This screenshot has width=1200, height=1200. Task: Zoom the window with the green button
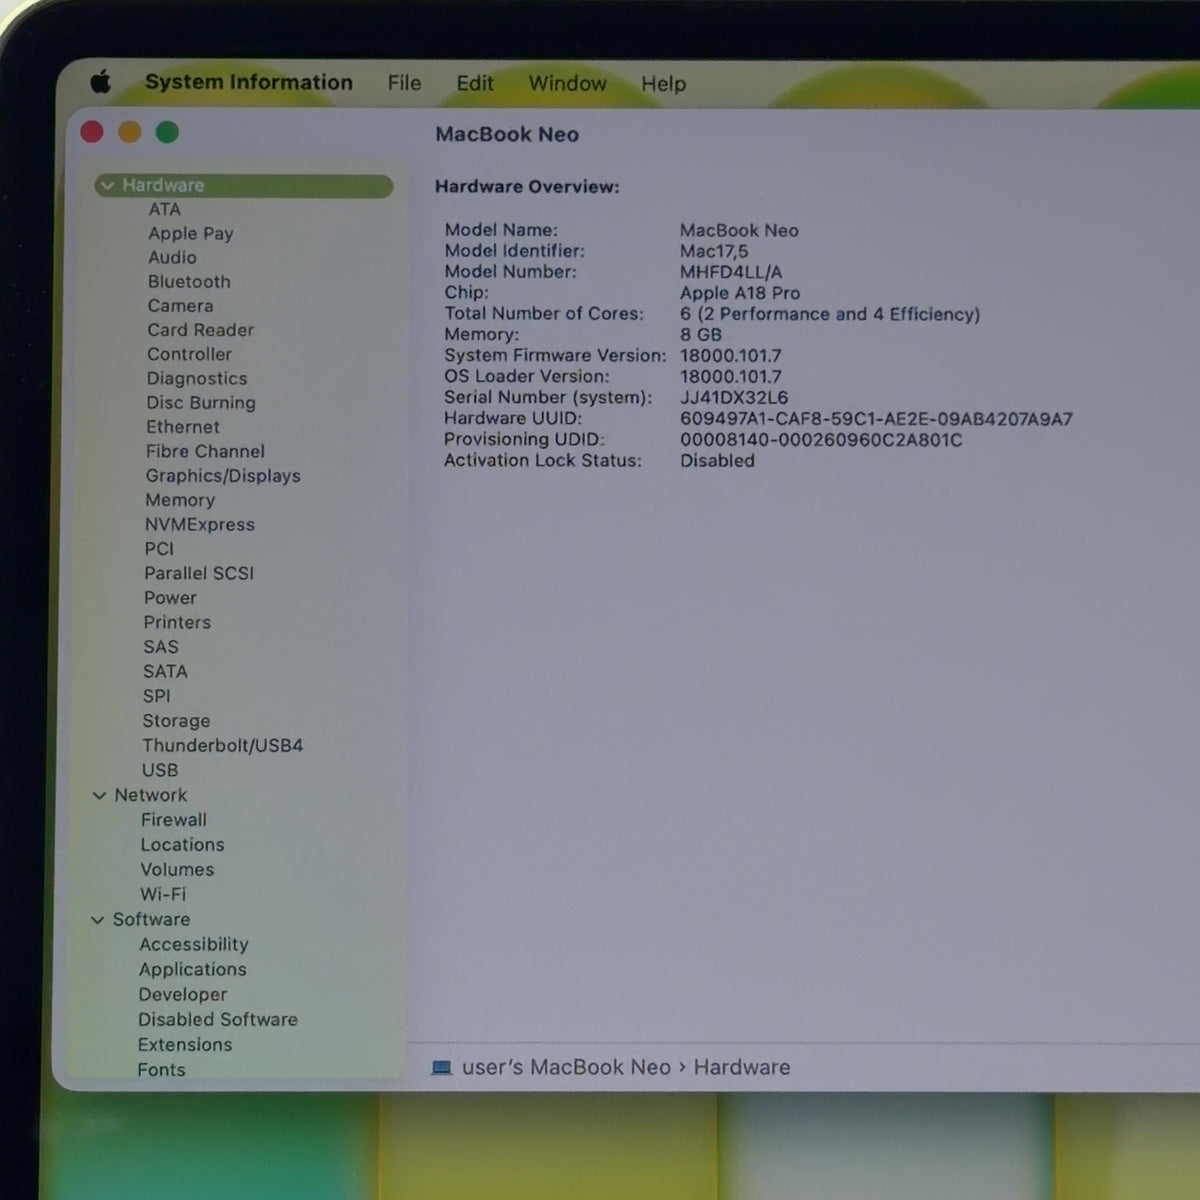[x=167, y=132]
